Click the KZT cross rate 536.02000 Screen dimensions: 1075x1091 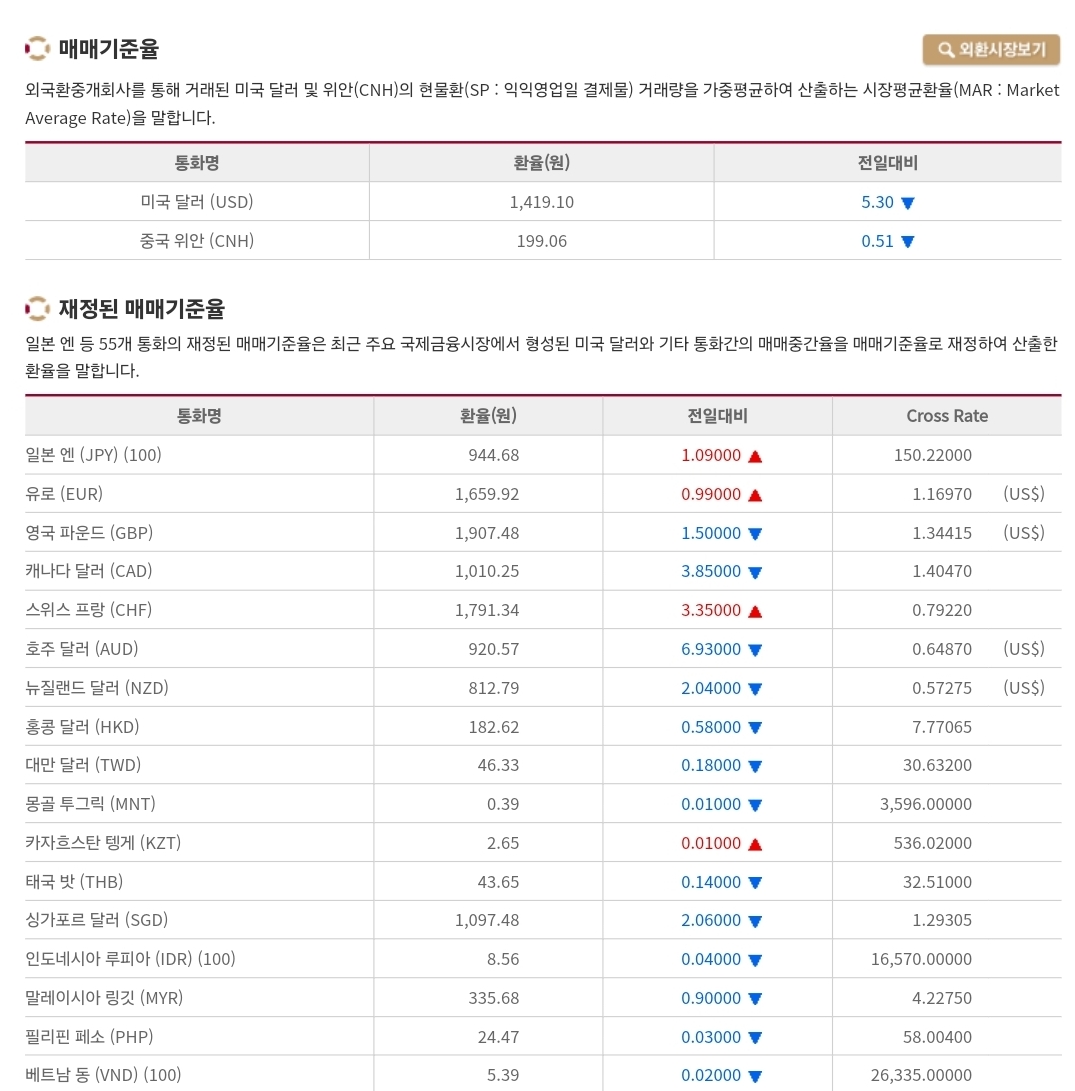(x=932, y=843)
